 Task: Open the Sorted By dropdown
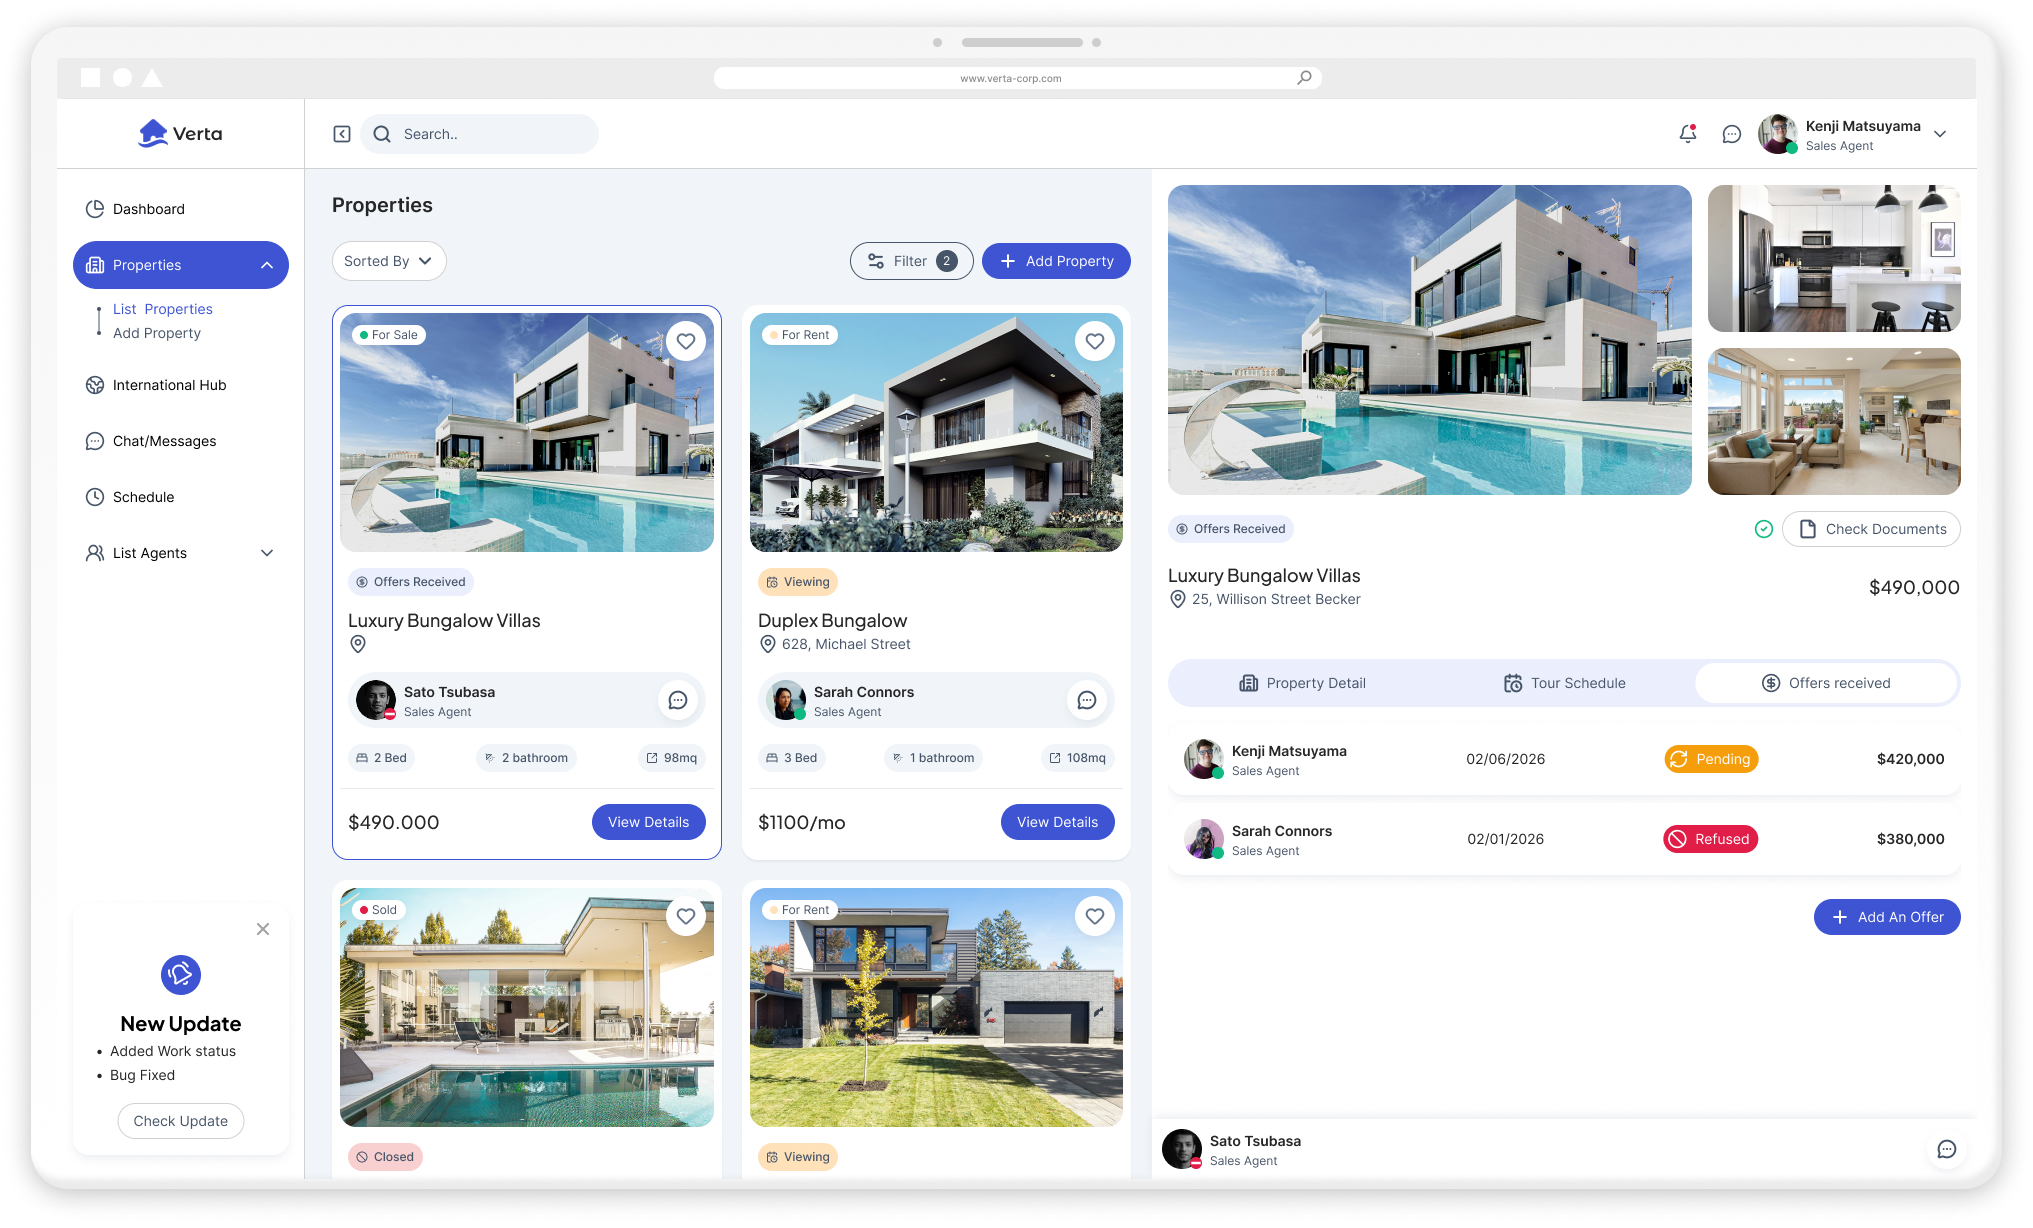click(389, 261)
